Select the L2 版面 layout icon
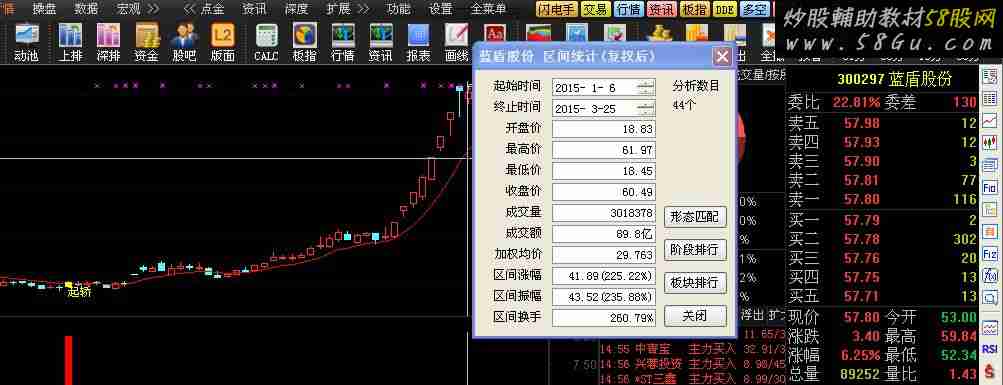Viewport: 1003px width, 385px height. pyautogui.click(x=222, y=42)
